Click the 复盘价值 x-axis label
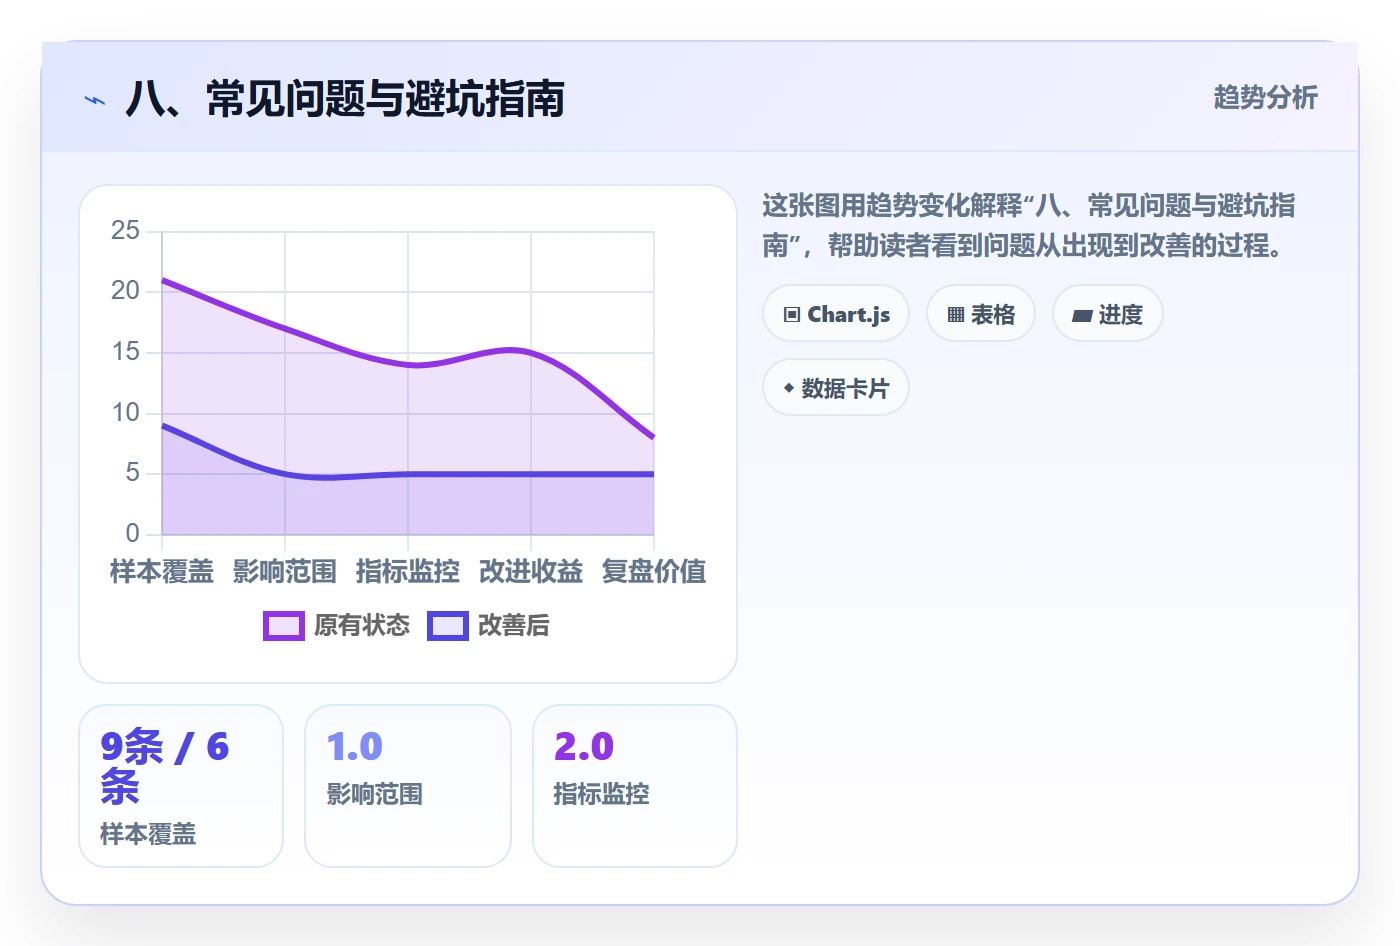This screenshot has height=946, width=1400. coord(654,572)
